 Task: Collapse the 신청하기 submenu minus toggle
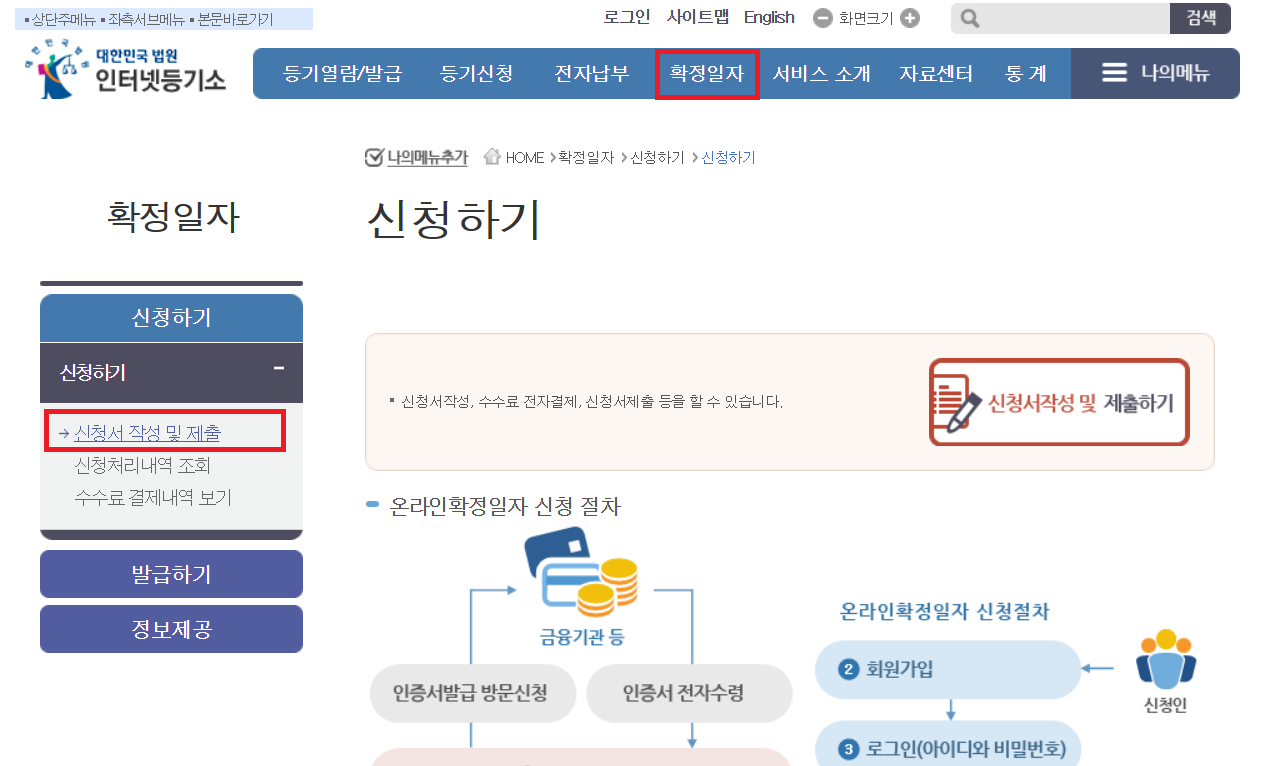pos(279,369)
